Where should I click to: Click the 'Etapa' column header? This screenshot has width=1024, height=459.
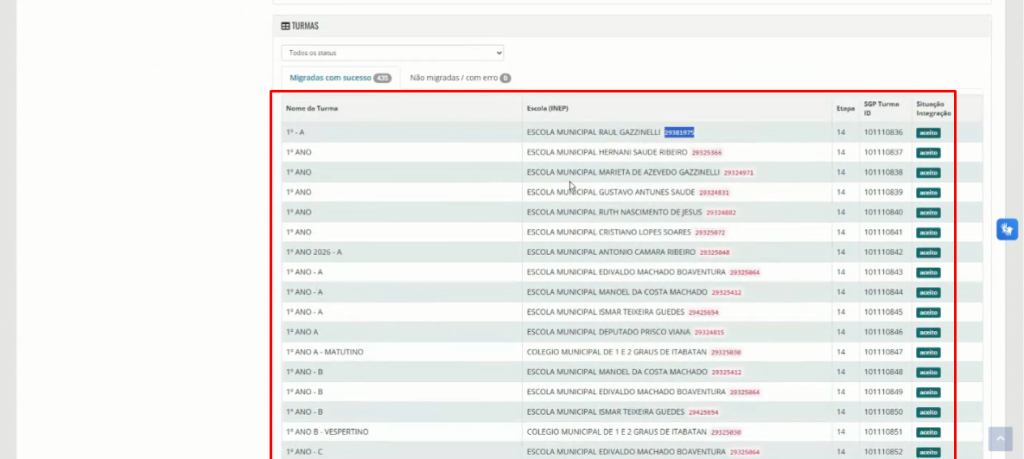coord(845,108)
